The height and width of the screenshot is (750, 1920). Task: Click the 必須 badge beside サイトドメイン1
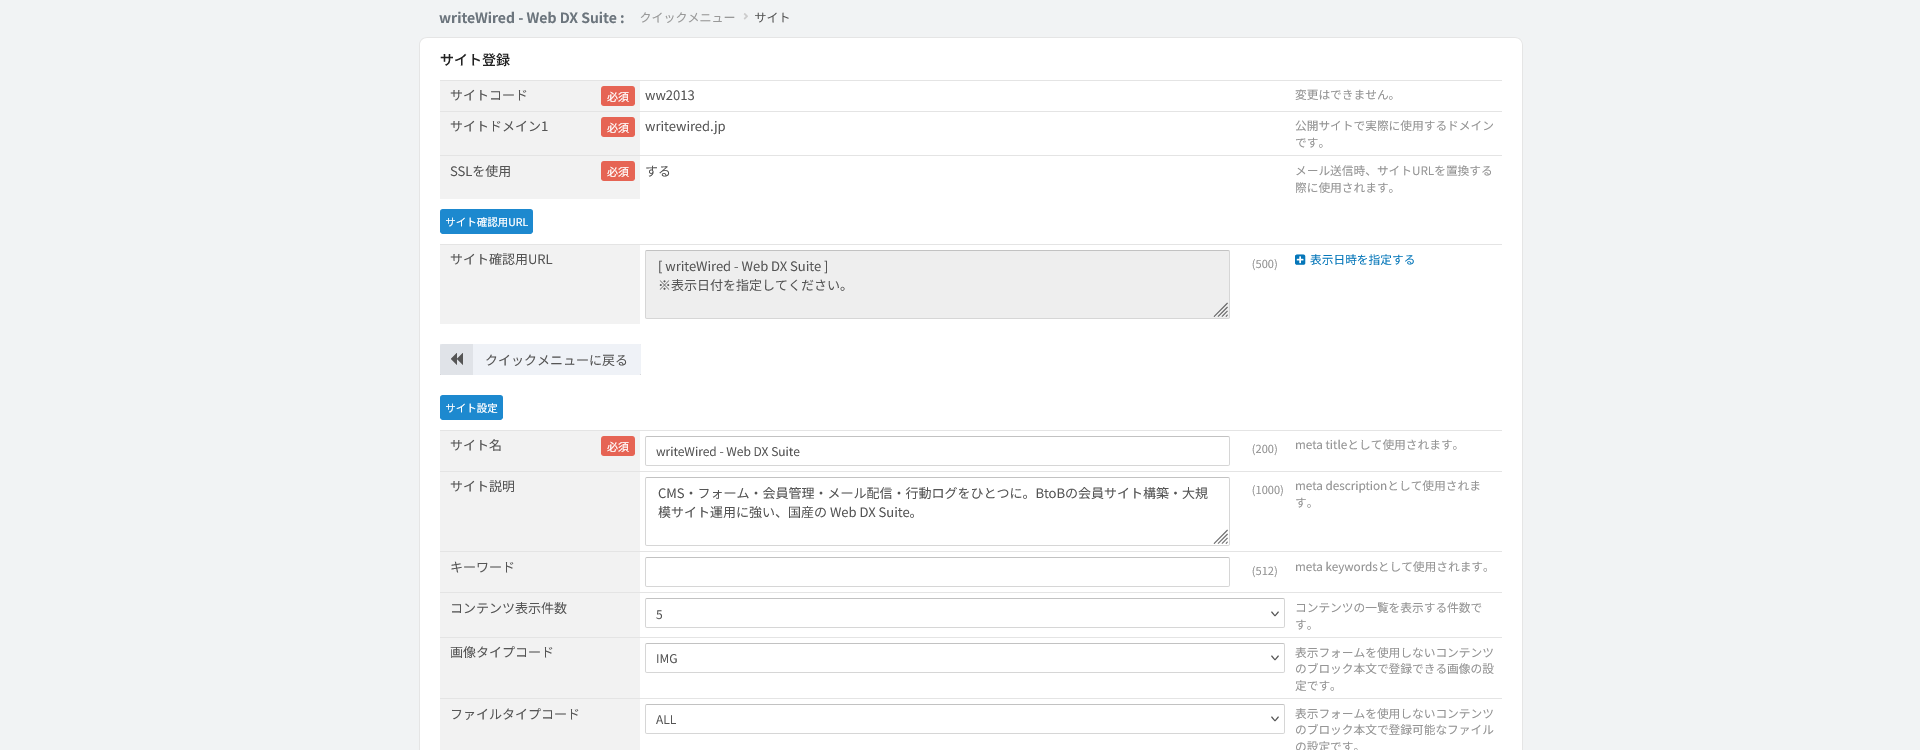pos(618,127)
